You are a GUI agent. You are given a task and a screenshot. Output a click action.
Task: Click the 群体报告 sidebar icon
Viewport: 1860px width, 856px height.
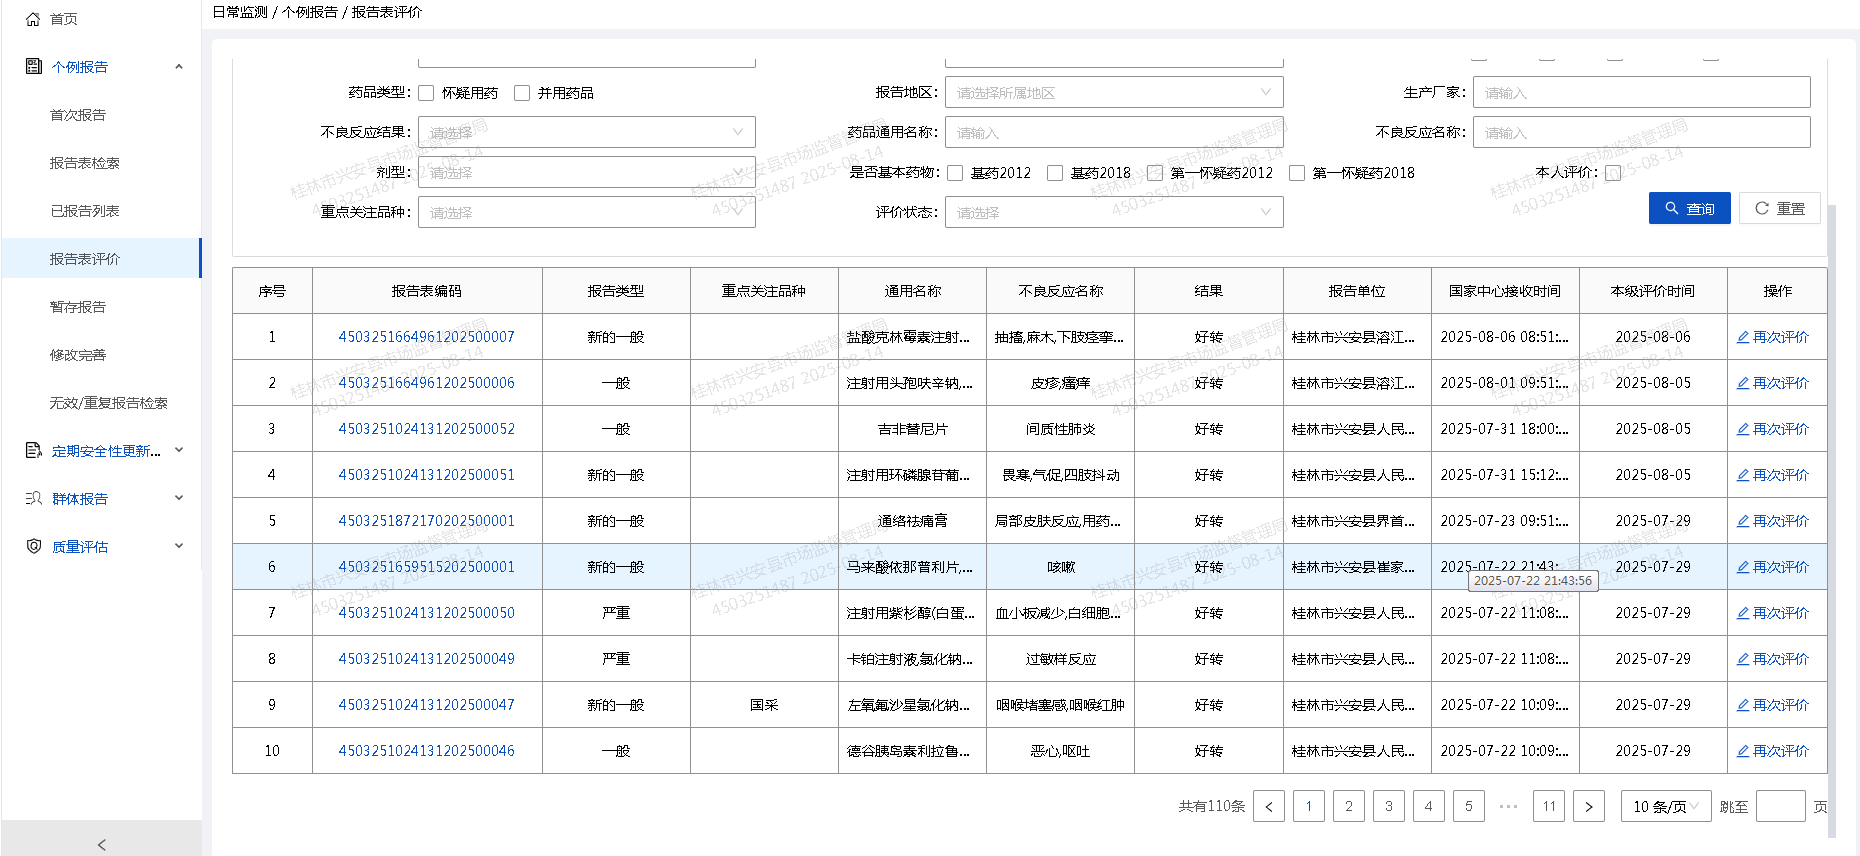pos(33,499)
